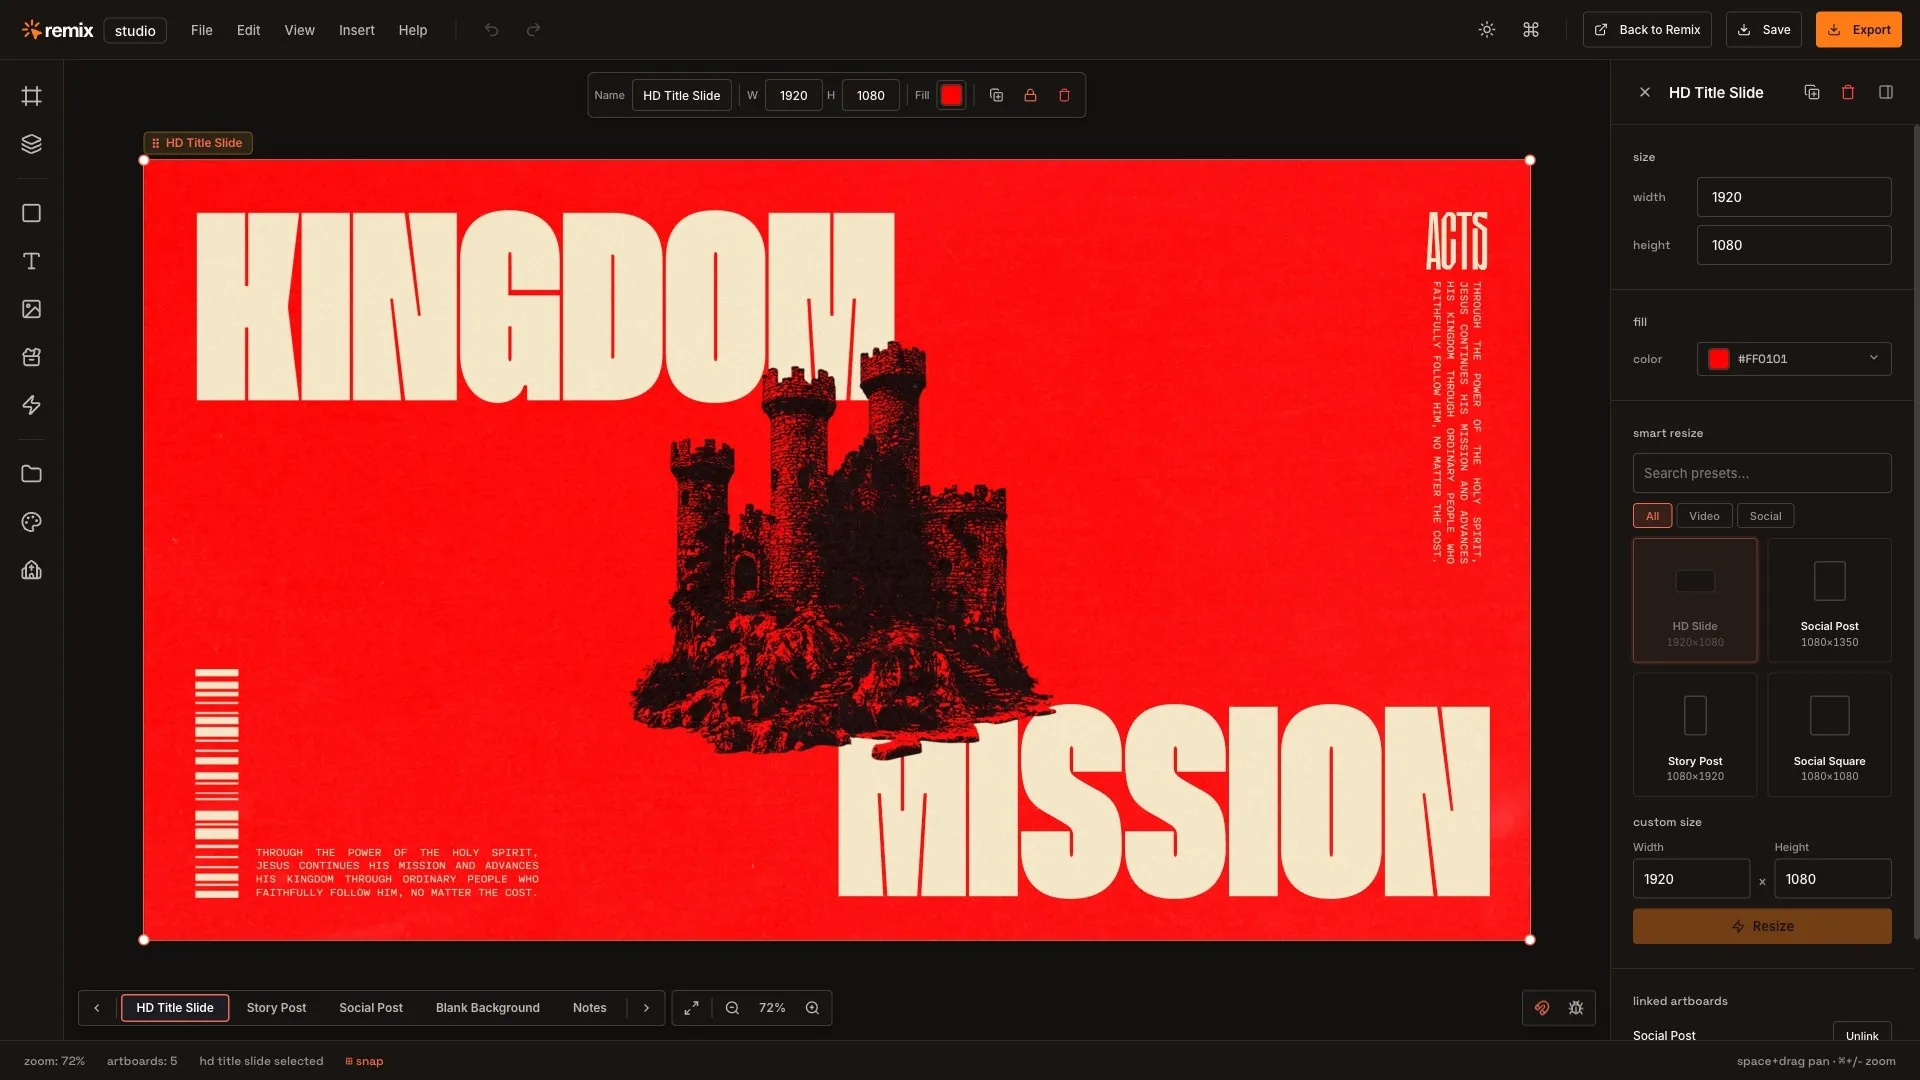Image resolution: width=1920 pixels, height=1080 pixels.
Task: Choose HD Slide 1920×1080 preset
Action: pyautogui.click(x=1695, y=600)
